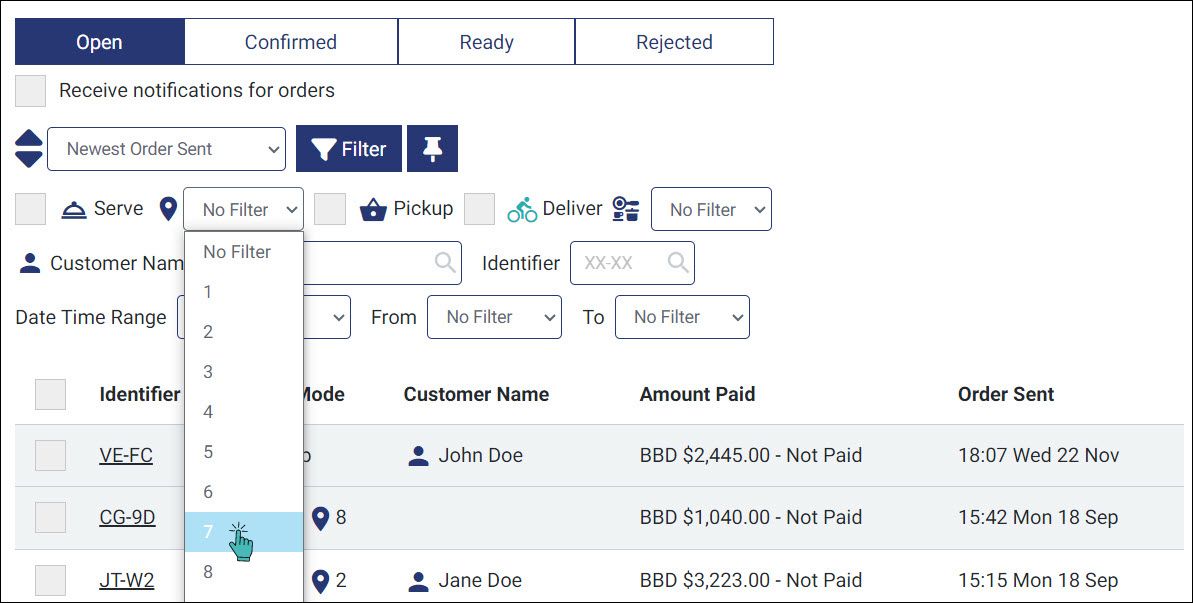This screenshot has width=1193, height=603.
Task: Choose No Filter option in open list
Action: [x=243, y=252]
